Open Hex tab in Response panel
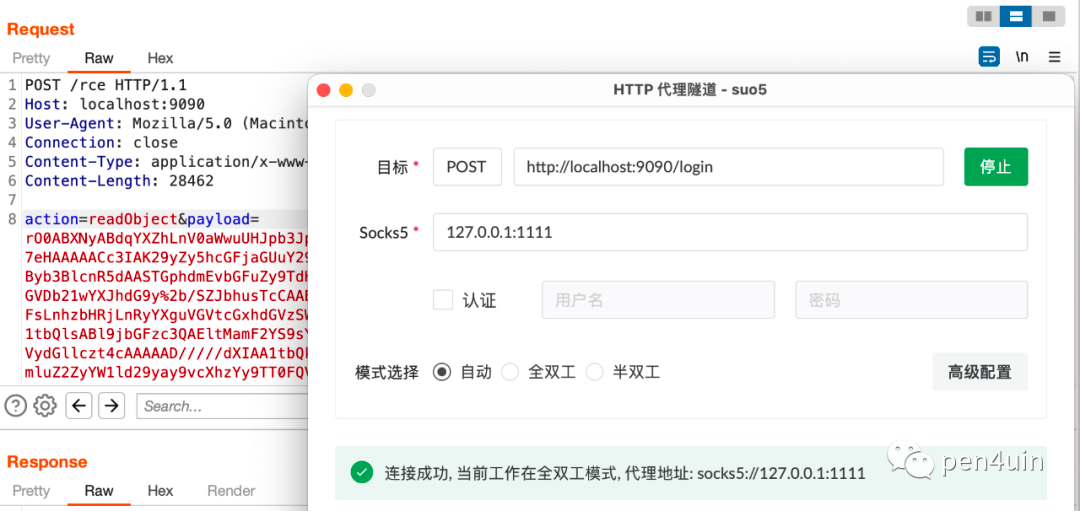 [x=160, y=490]
